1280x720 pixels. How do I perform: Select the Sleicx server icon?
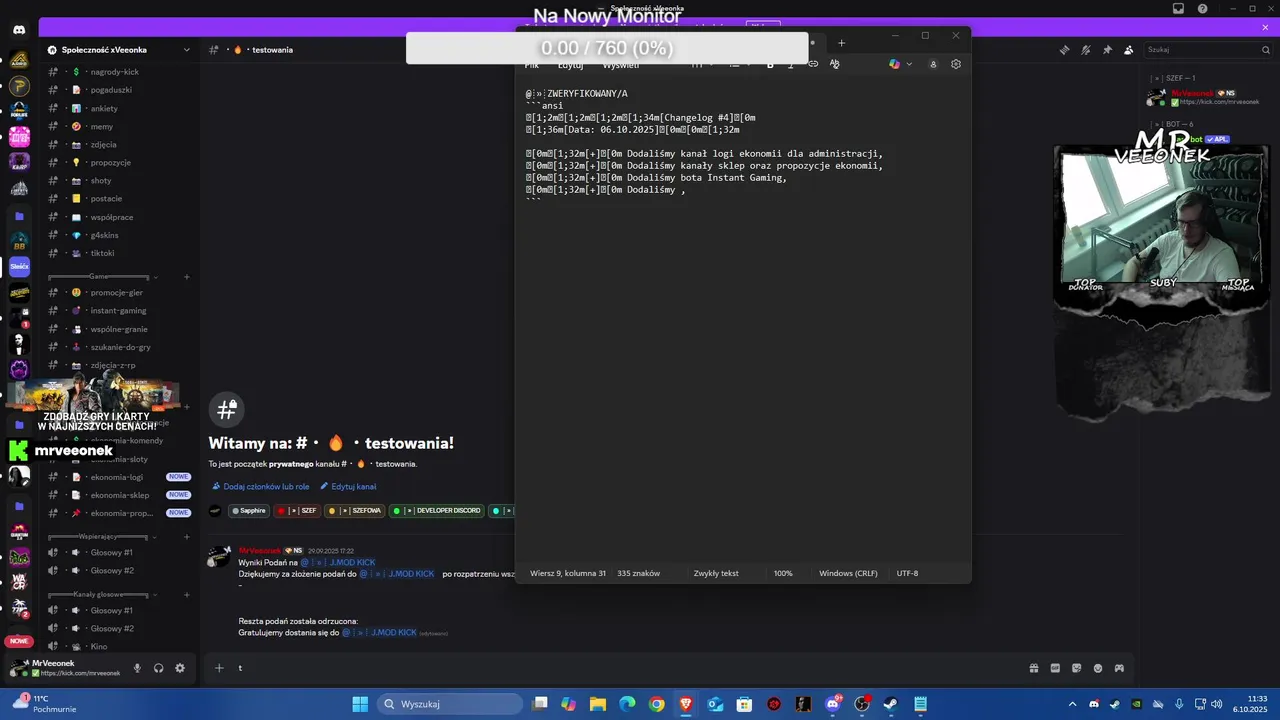pos(19,267)
